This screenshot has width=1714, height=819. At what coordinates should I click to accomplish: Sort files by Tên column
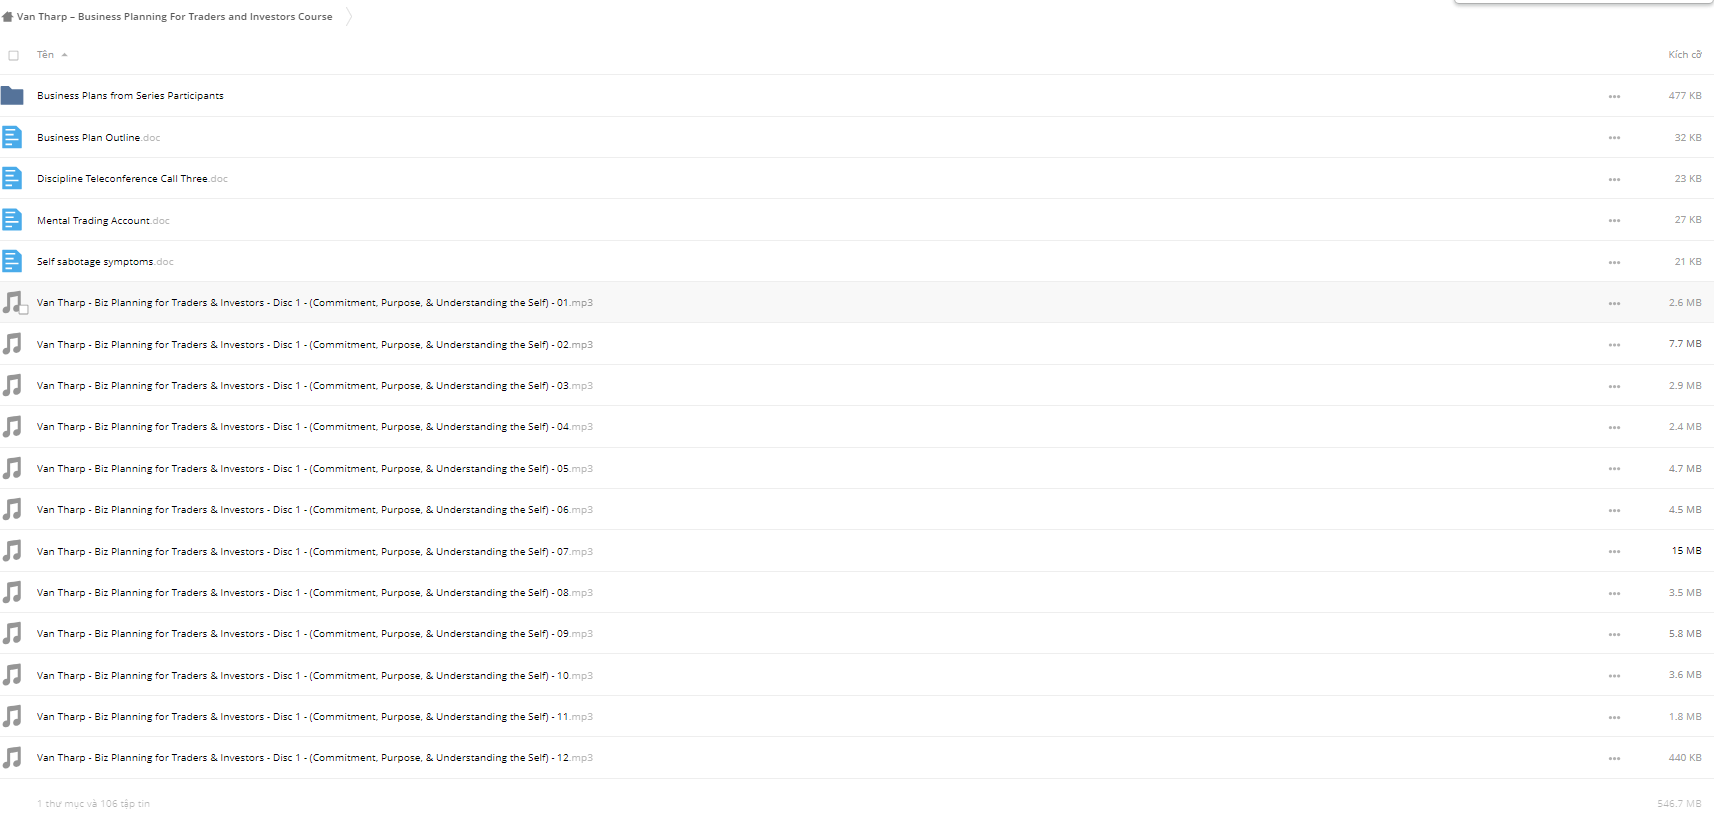(x=46, y=55)
